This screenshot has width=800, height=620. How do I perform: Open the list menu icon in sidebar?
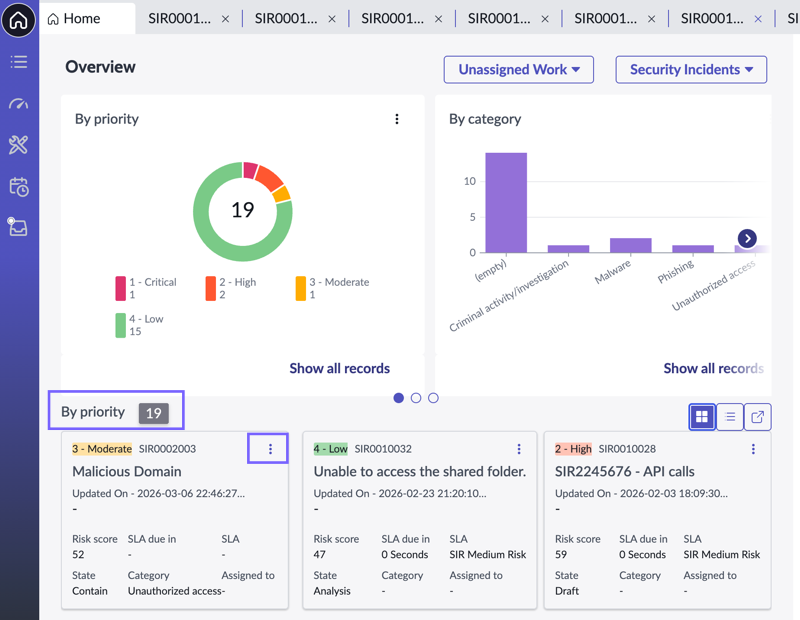point(19,62)
